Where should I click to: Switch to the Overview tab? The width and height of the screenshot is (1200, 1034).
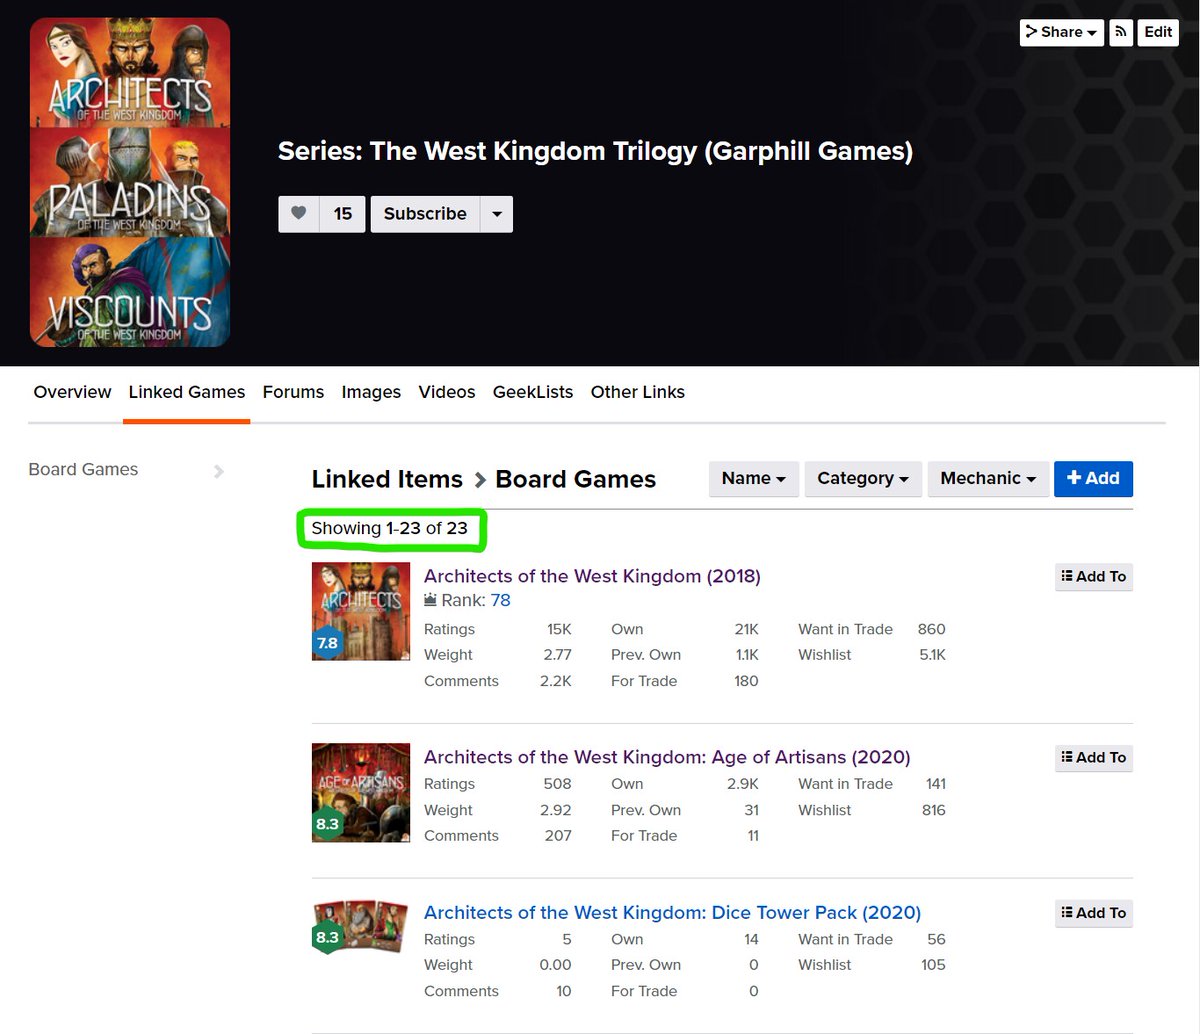(72, 392)
